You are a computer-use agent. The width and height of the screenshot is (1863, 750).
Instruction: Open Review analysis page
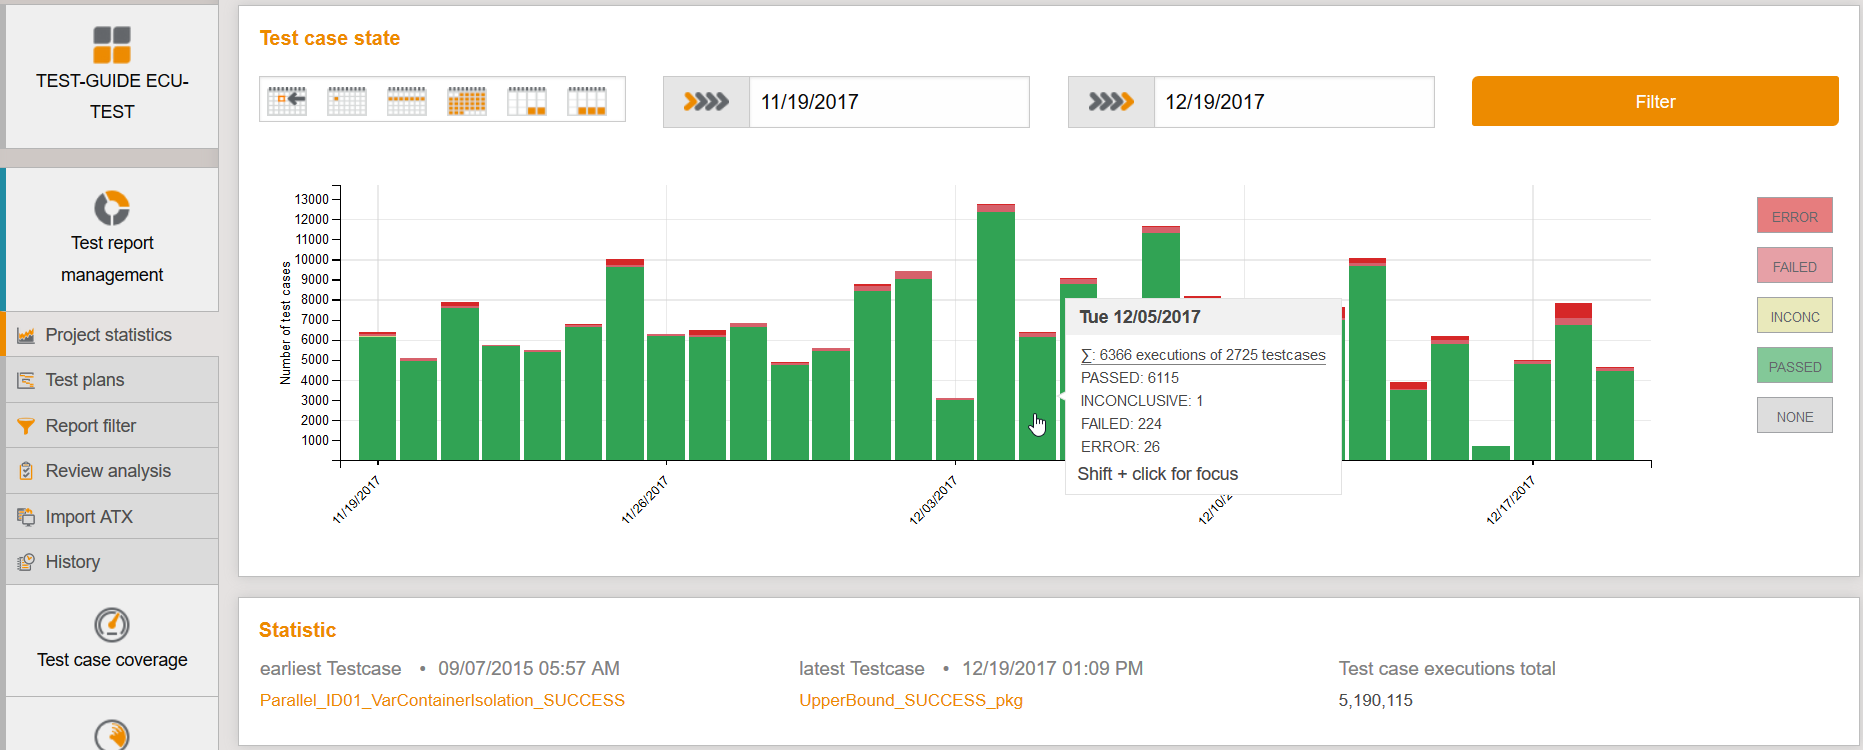[108, 471]
